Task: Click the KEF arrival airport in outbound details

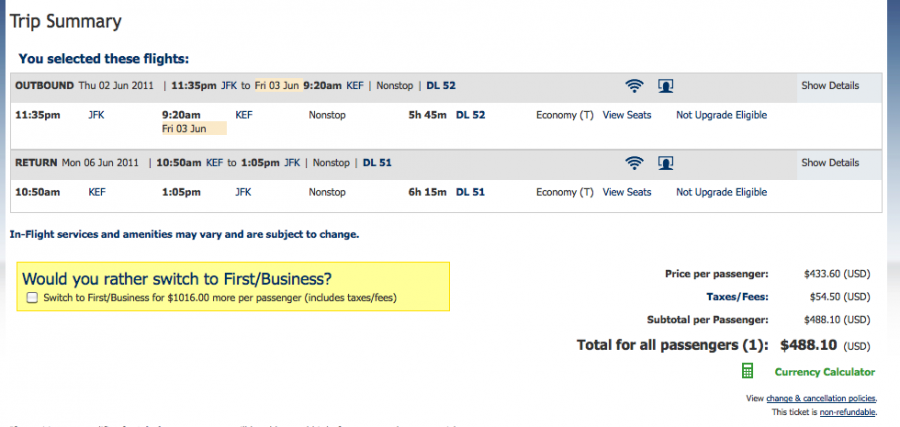Action: point(244,115)
